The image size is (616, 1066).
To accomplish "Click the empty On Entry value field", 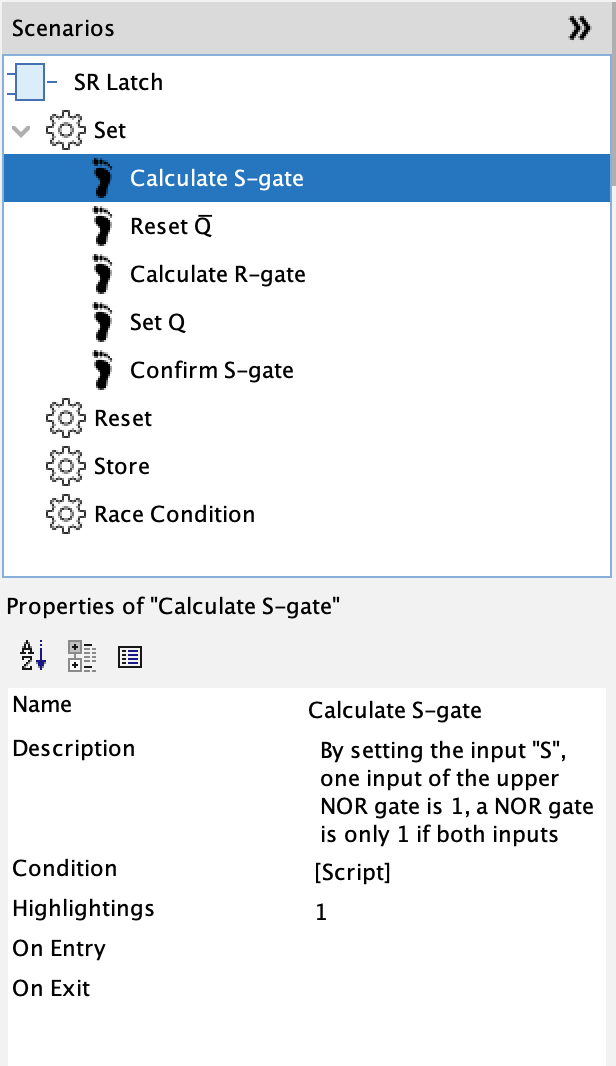I will (x=450, y=949).
